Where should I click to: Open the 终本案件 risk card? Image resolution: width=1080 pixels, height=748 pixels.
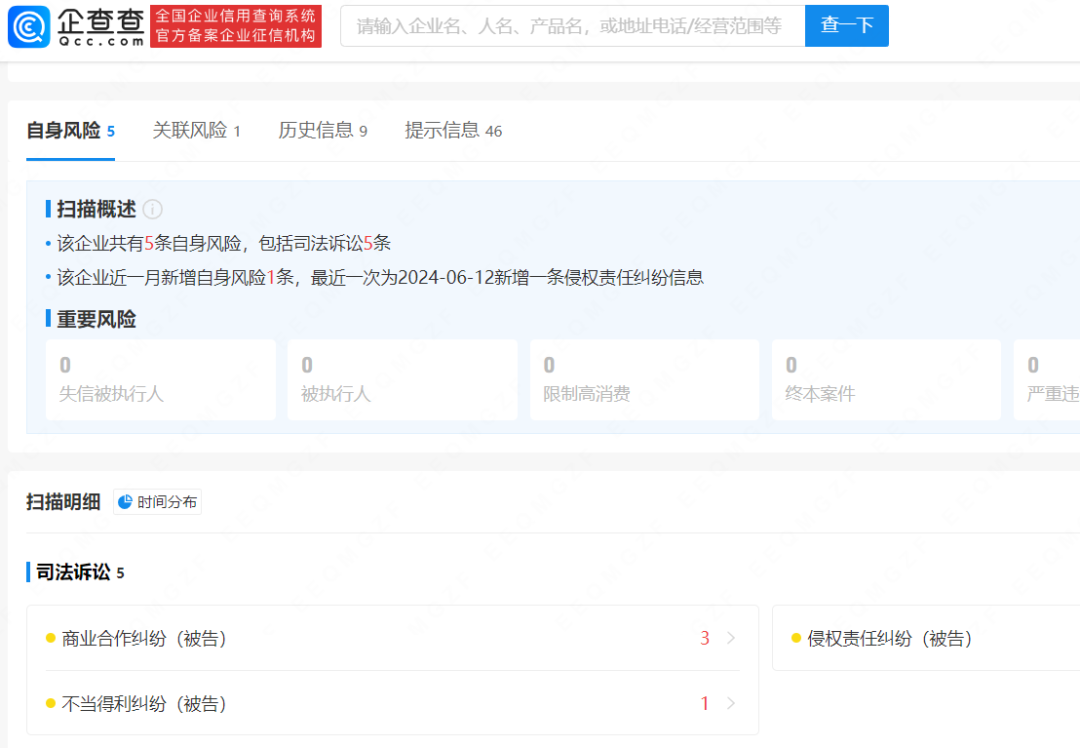(886, 380)
